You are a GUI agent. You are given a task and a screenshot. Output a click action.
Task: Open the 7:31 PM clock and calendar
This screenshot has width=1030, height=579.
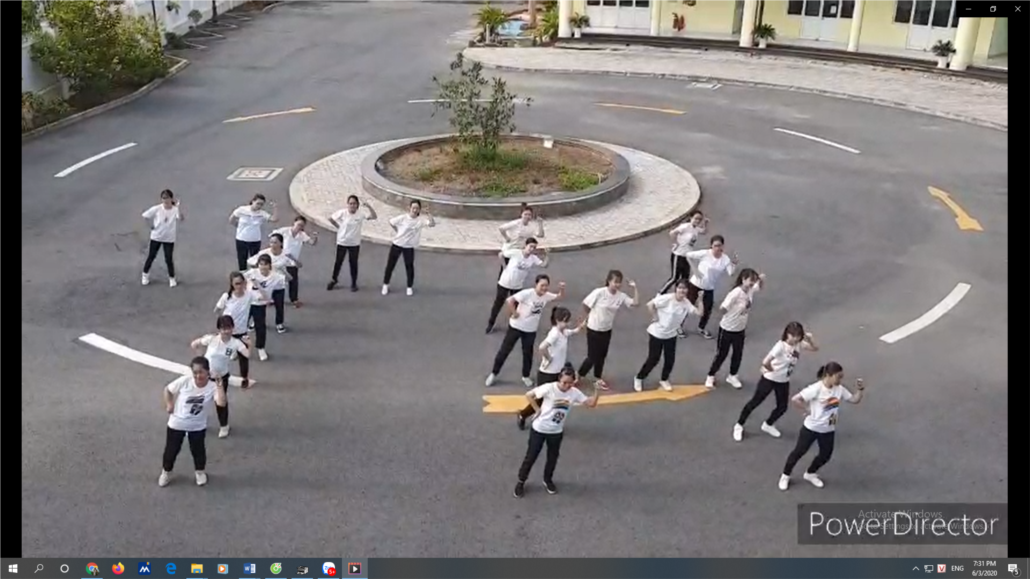pyautogui.click(x=985, y=568)
